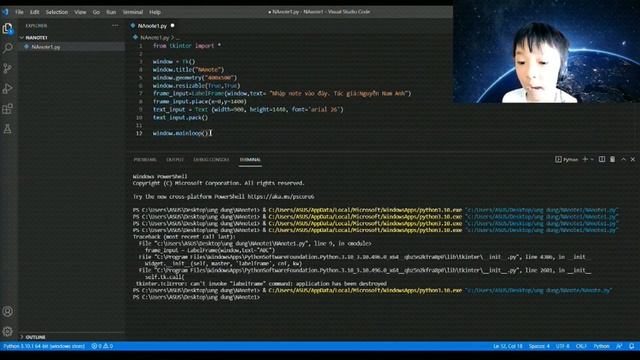Click the unsaved dot on NAnote1.py tab
Viewport: 640px width, 360px height.
point(172,25)
